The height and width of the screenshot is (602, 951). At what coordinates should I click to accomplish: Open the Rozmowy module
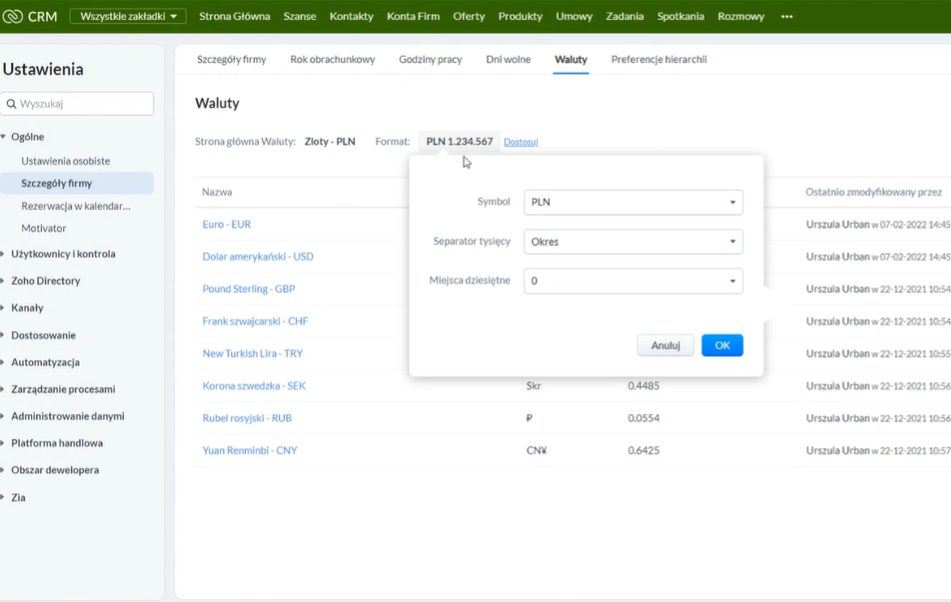741,16
